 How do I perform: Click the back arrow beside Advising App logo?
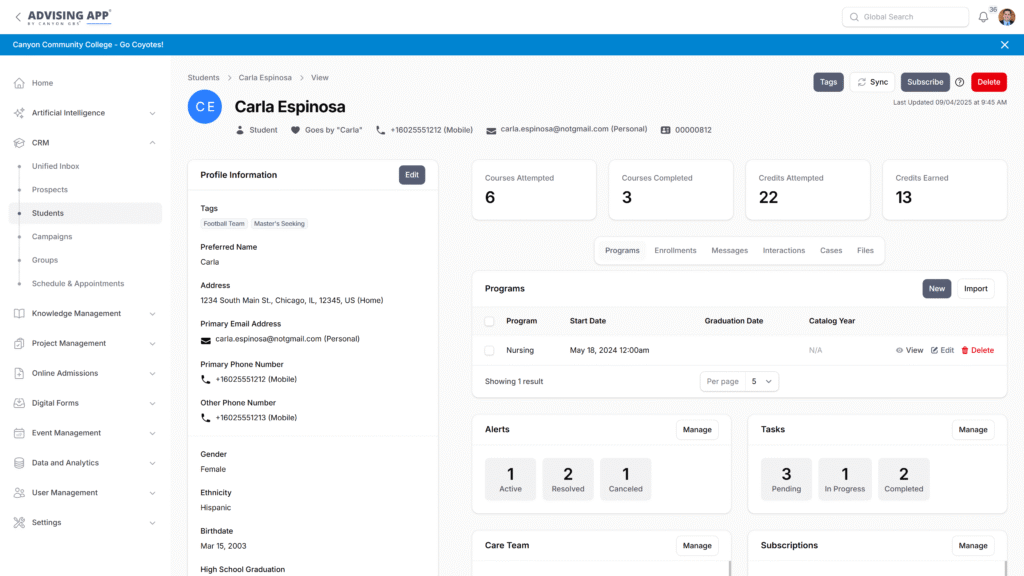tap(17, 17)
